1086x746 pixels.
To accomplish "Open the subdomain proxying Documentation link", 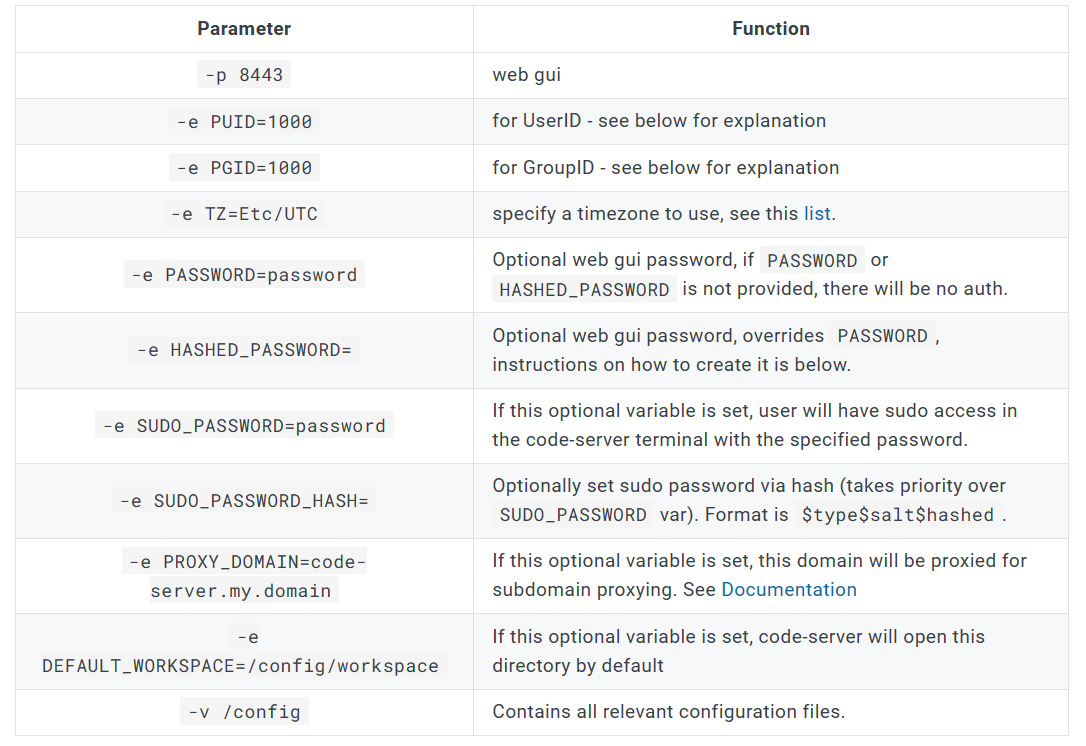I will [x=788, y=590].
